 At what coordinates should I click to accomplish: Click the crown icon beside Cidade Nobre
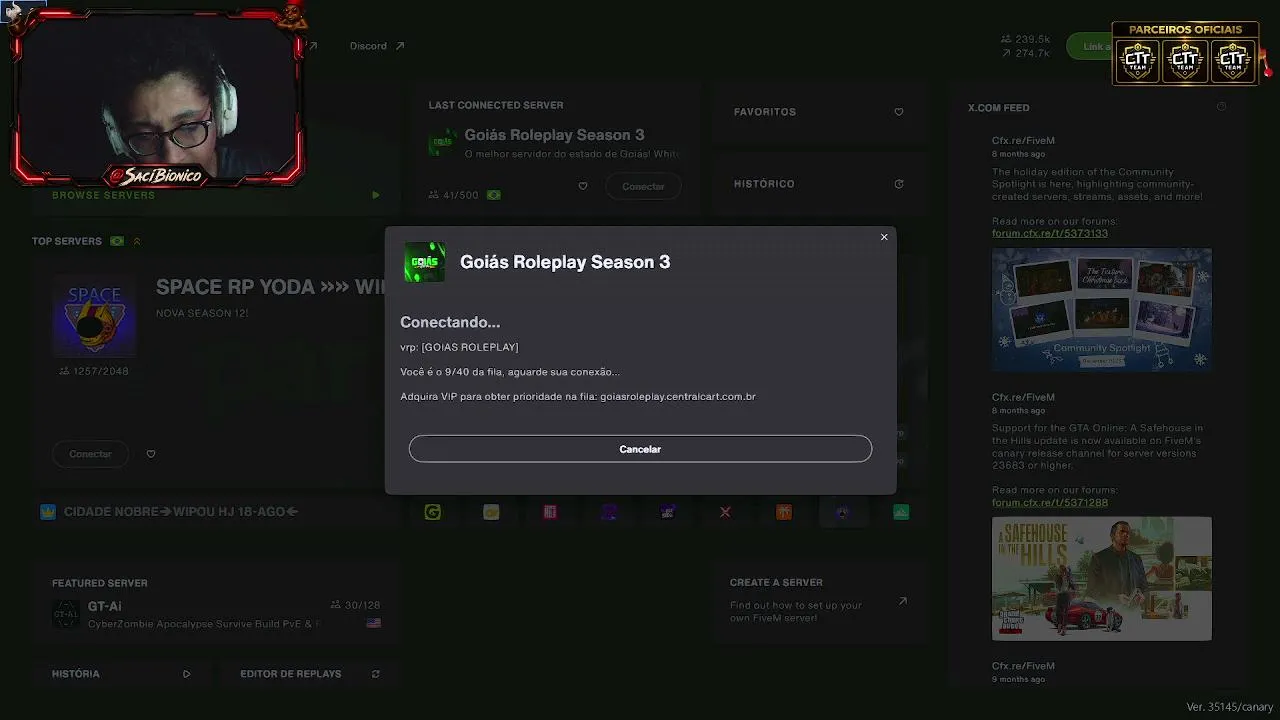(x=48, y=512)
